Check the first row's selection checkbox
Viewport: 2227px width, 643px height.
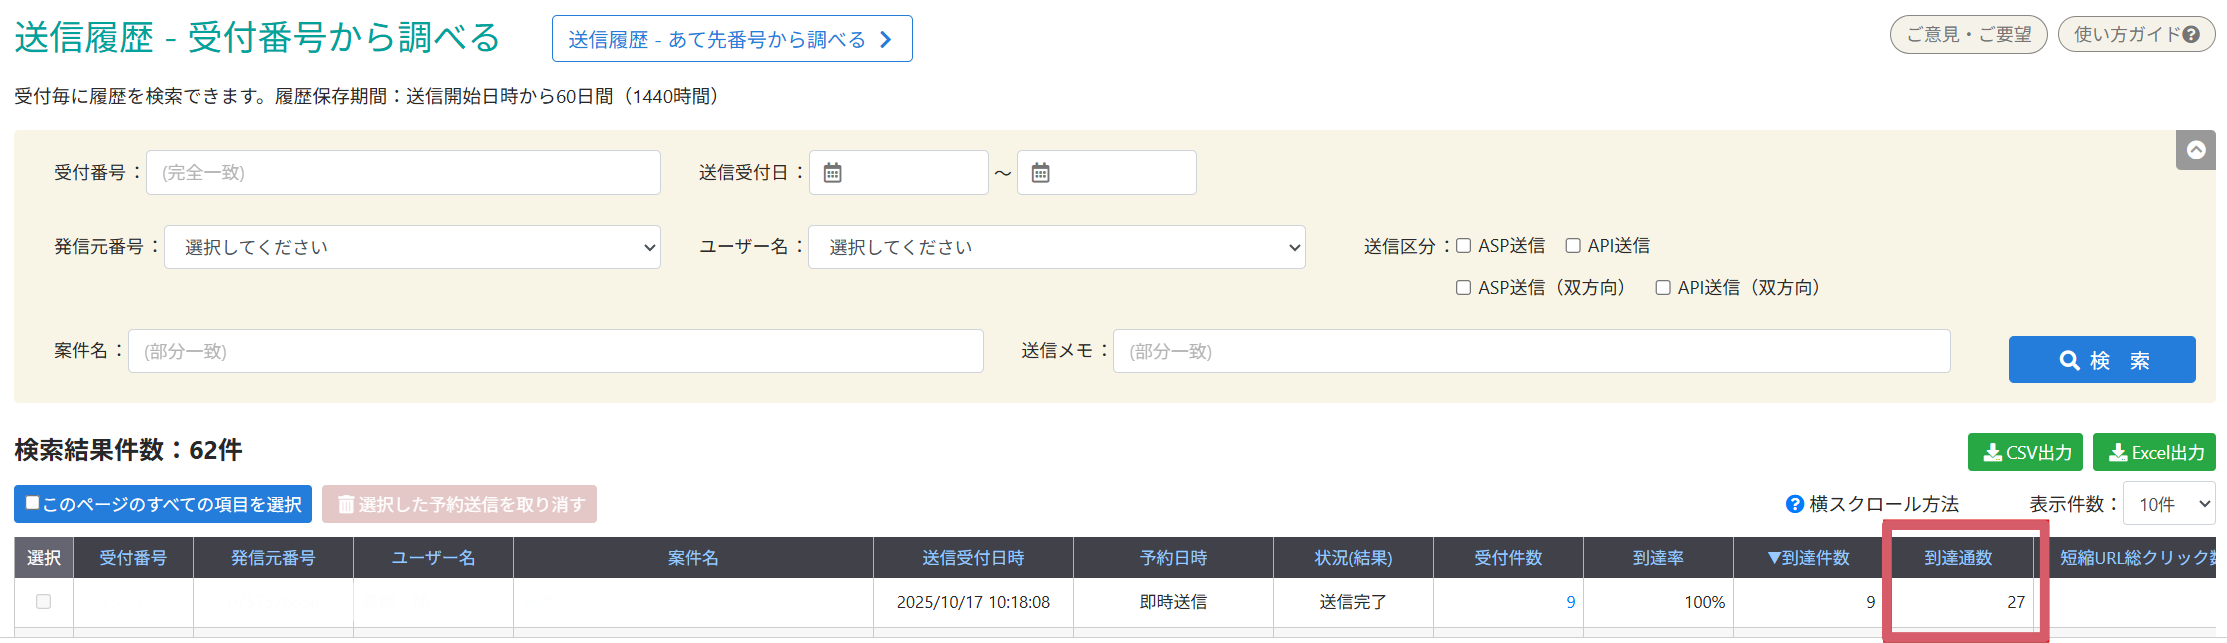[43, 601]
